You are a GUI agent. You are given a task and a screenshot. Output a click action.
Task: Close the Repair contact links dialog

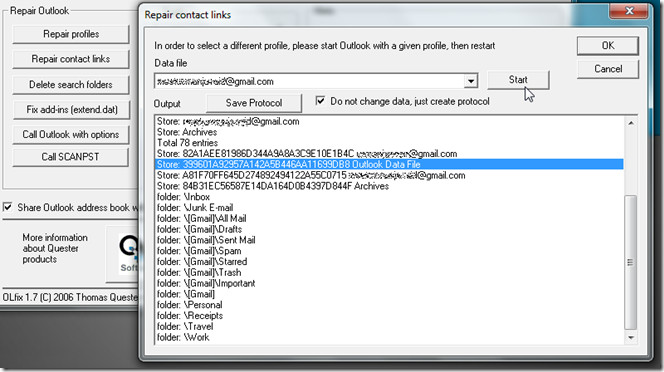click(x=628, y=11)
